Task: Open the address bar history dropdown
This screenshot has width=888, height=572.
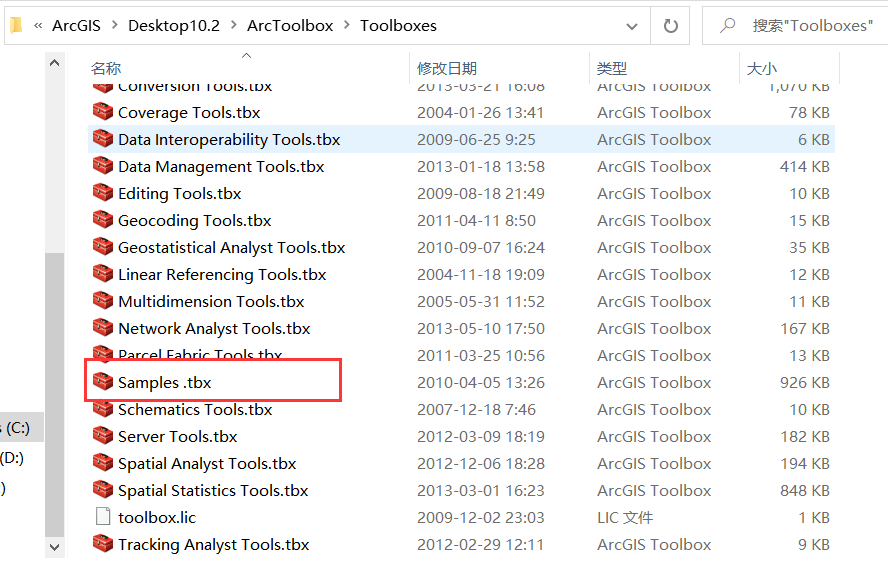Action: (632, 26)
